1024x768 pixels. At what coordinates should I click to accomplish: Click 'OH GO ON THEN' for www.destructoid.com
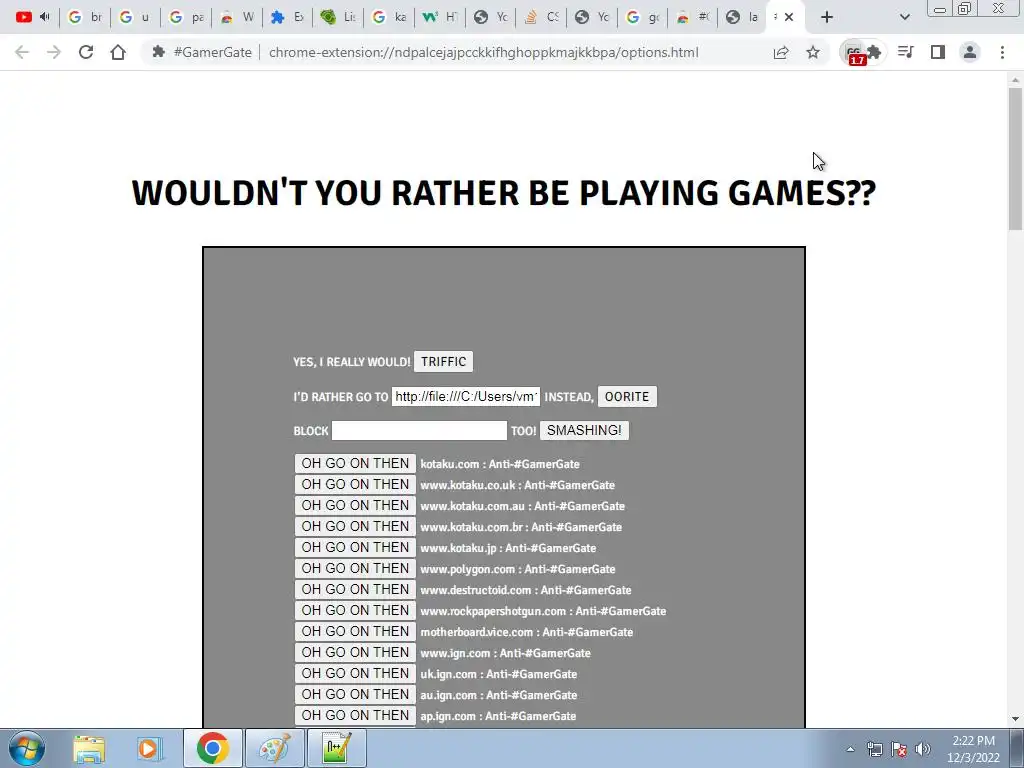coord(355,589)
